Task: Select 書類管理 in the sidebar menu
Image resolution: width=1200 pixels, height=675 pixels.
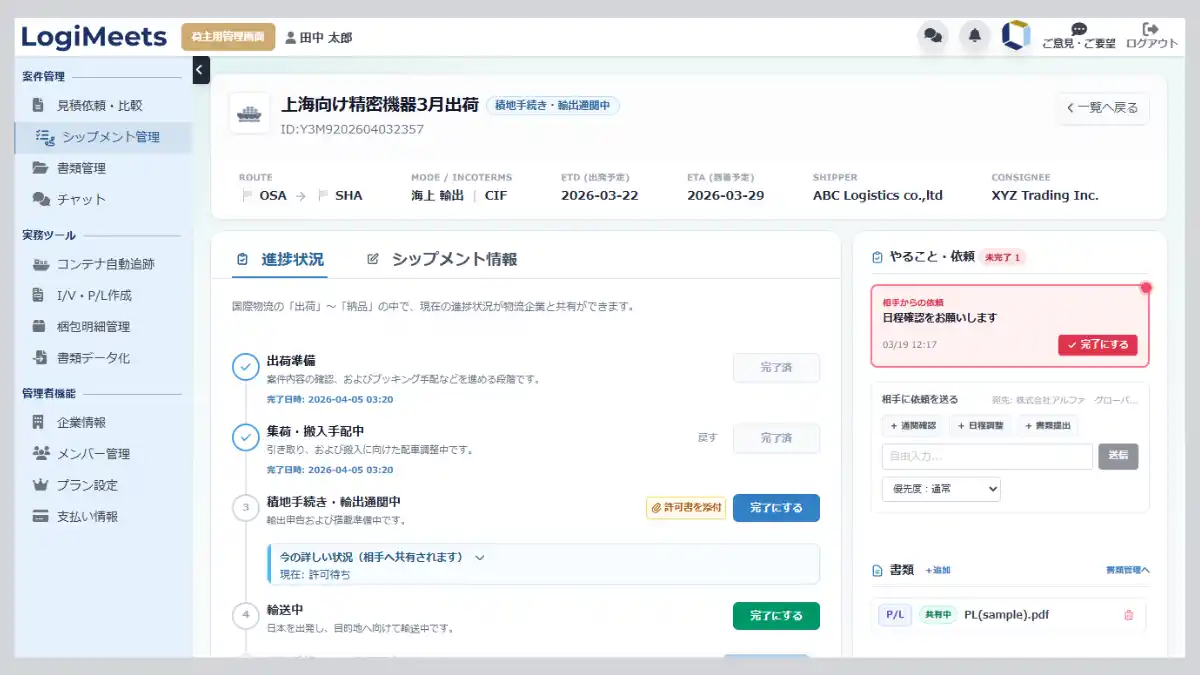Action: 81,168
